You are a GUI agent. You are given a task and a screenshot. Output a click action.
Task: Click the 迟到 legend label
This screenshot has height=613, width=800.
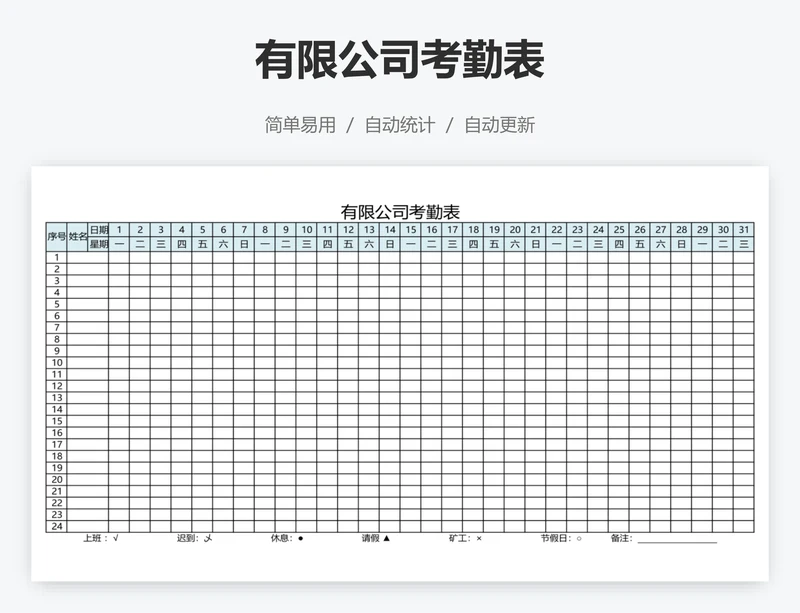(x=194, y=538)
